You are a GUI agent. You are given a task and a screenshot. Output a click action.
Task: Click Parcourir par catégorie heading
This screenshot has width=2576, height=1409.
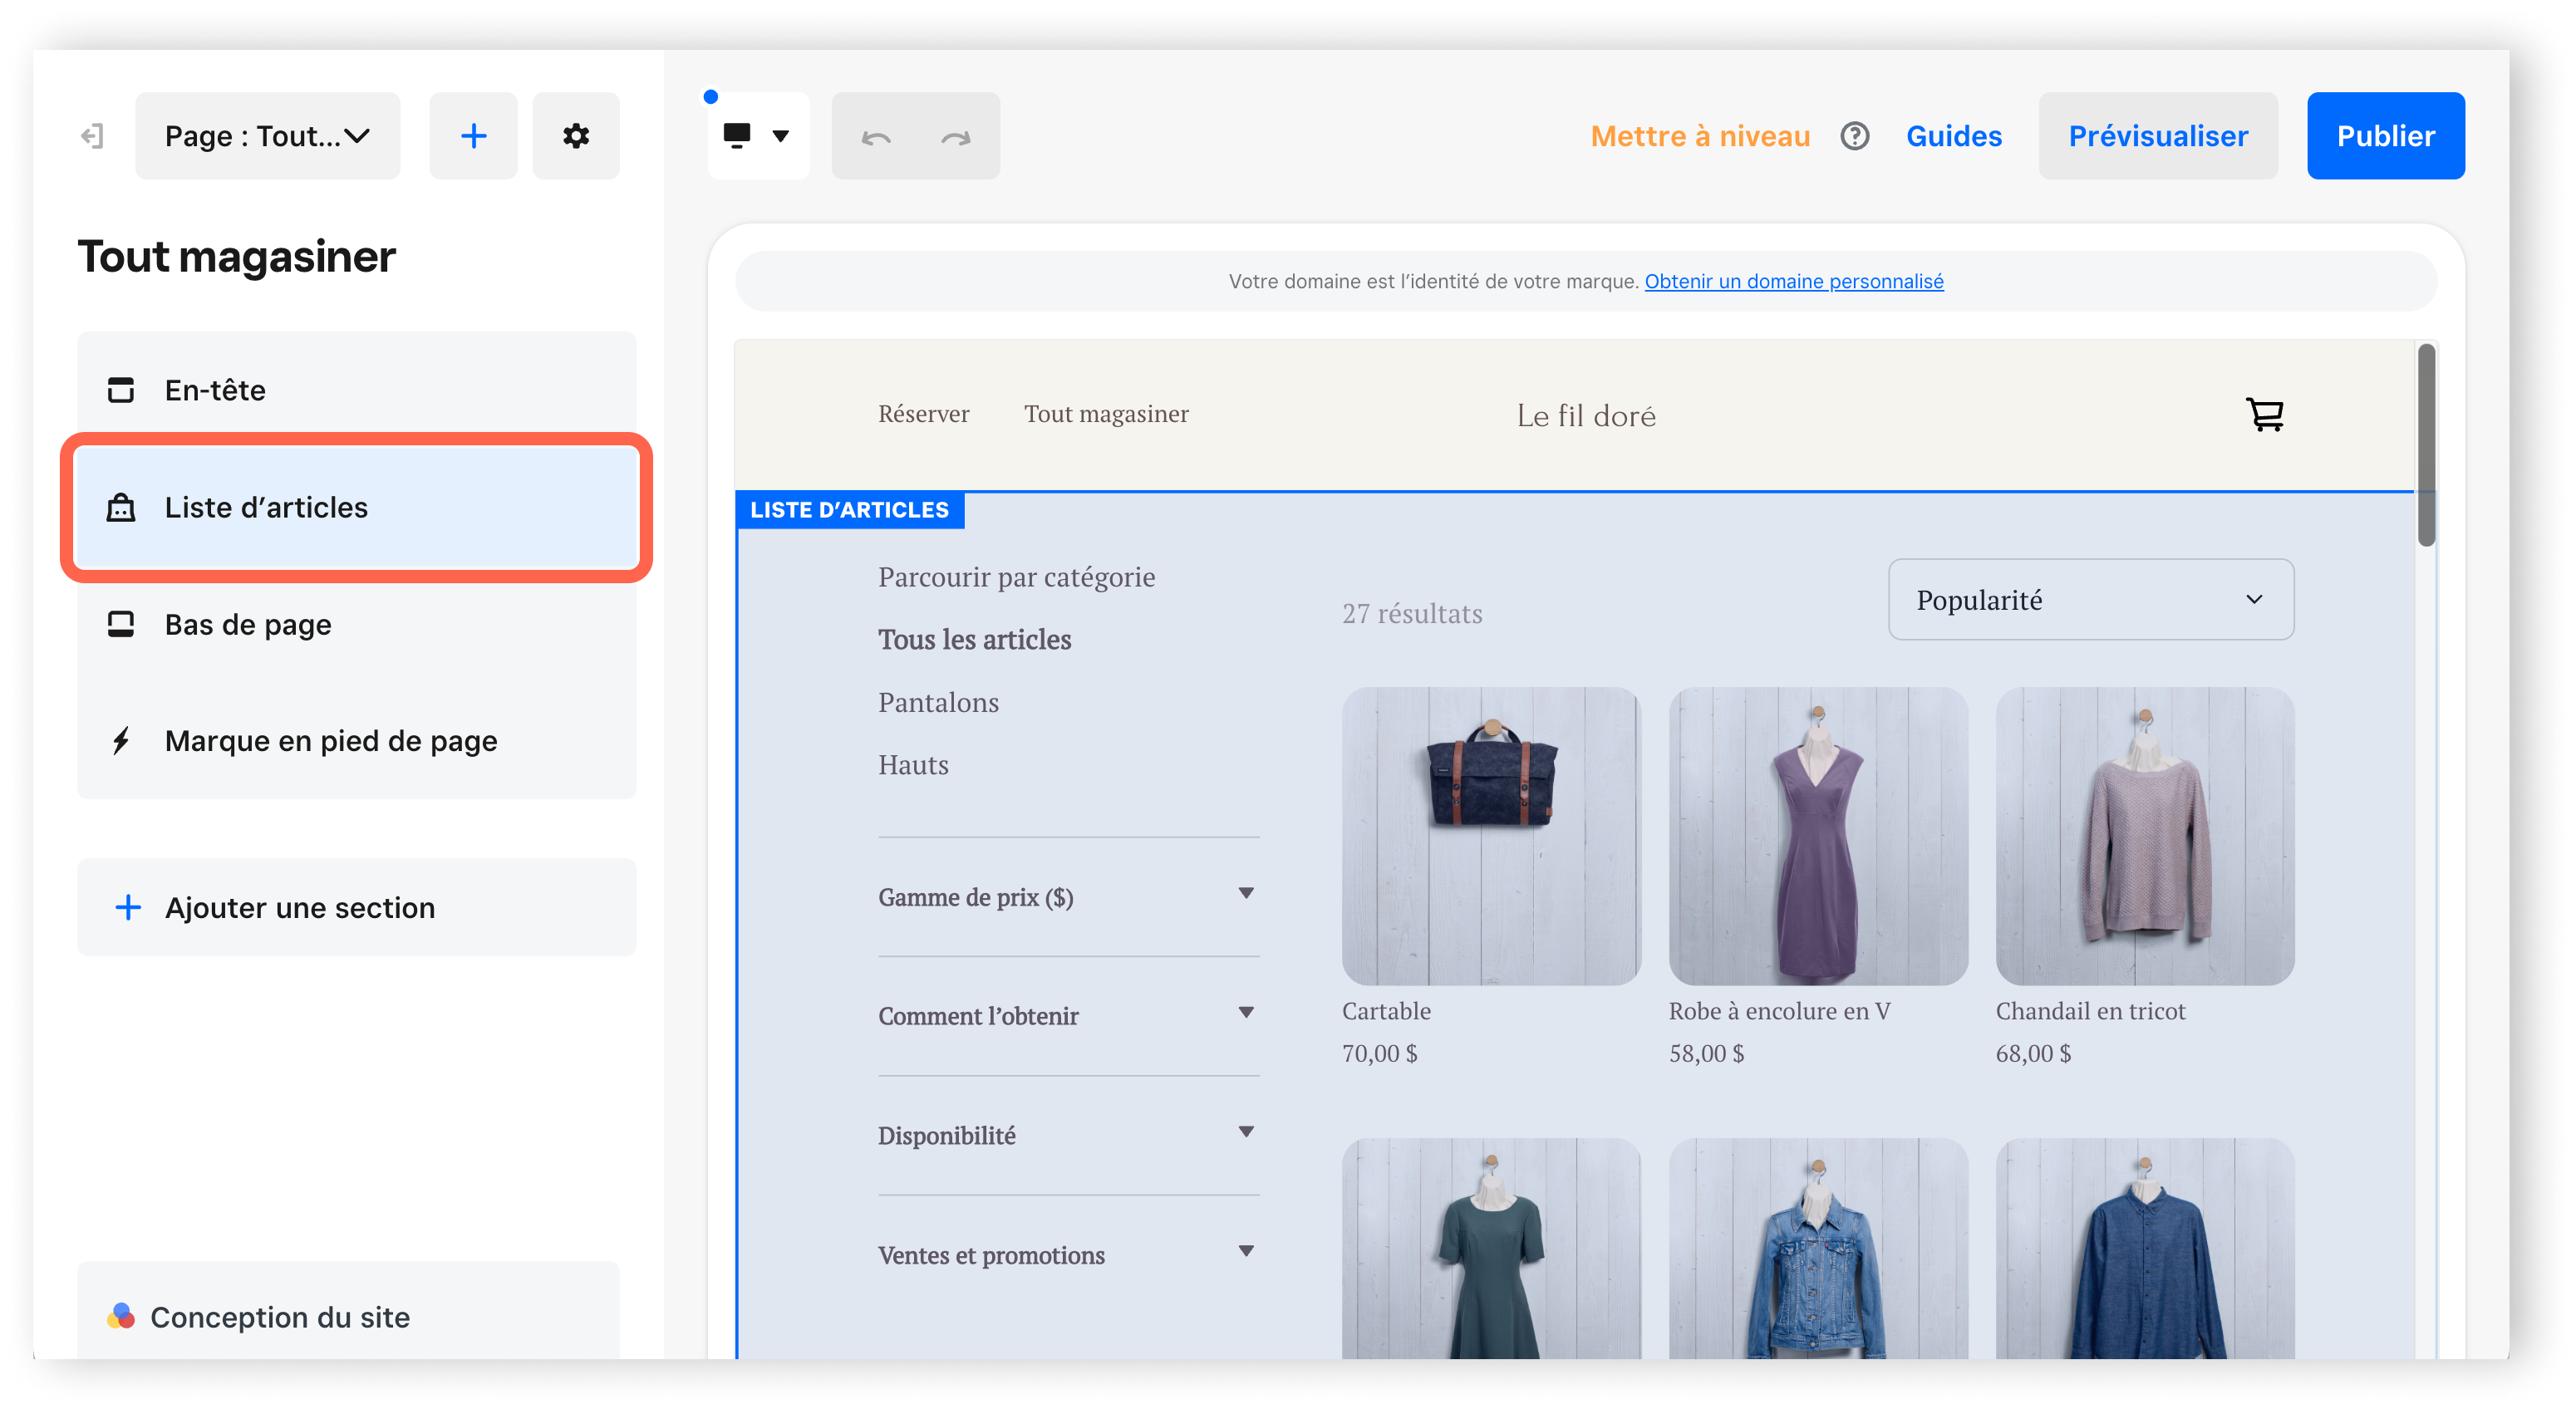click(1016, 577)
